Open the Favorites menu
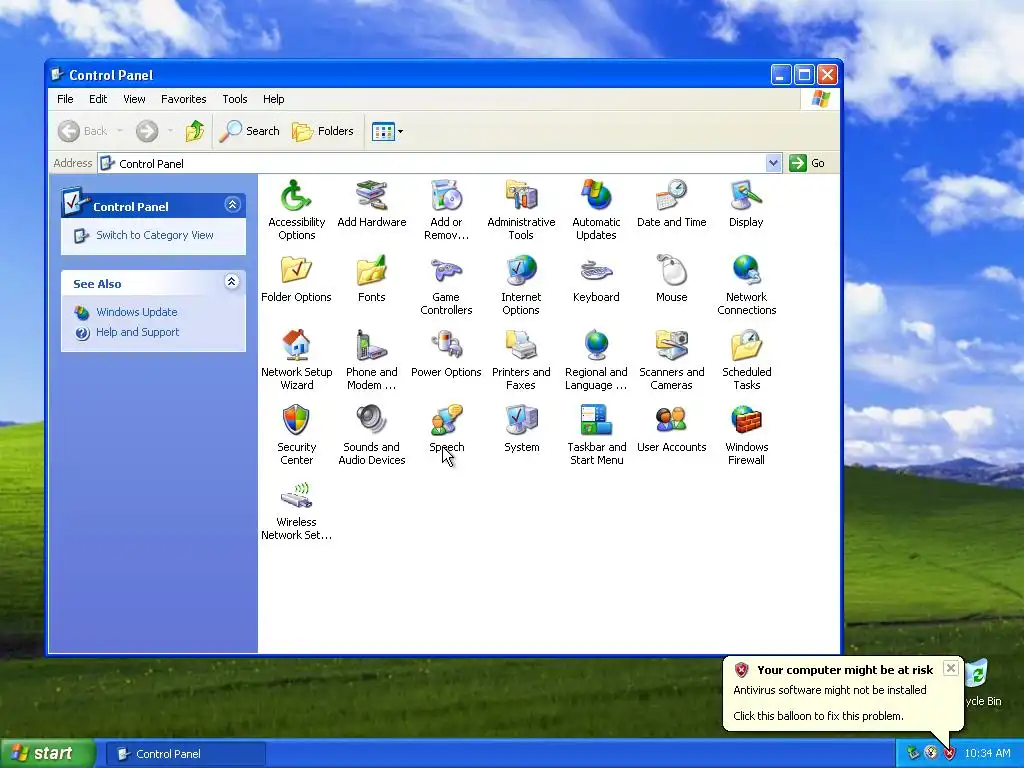Screen dimensions: 1024x768 click(184, 99)
